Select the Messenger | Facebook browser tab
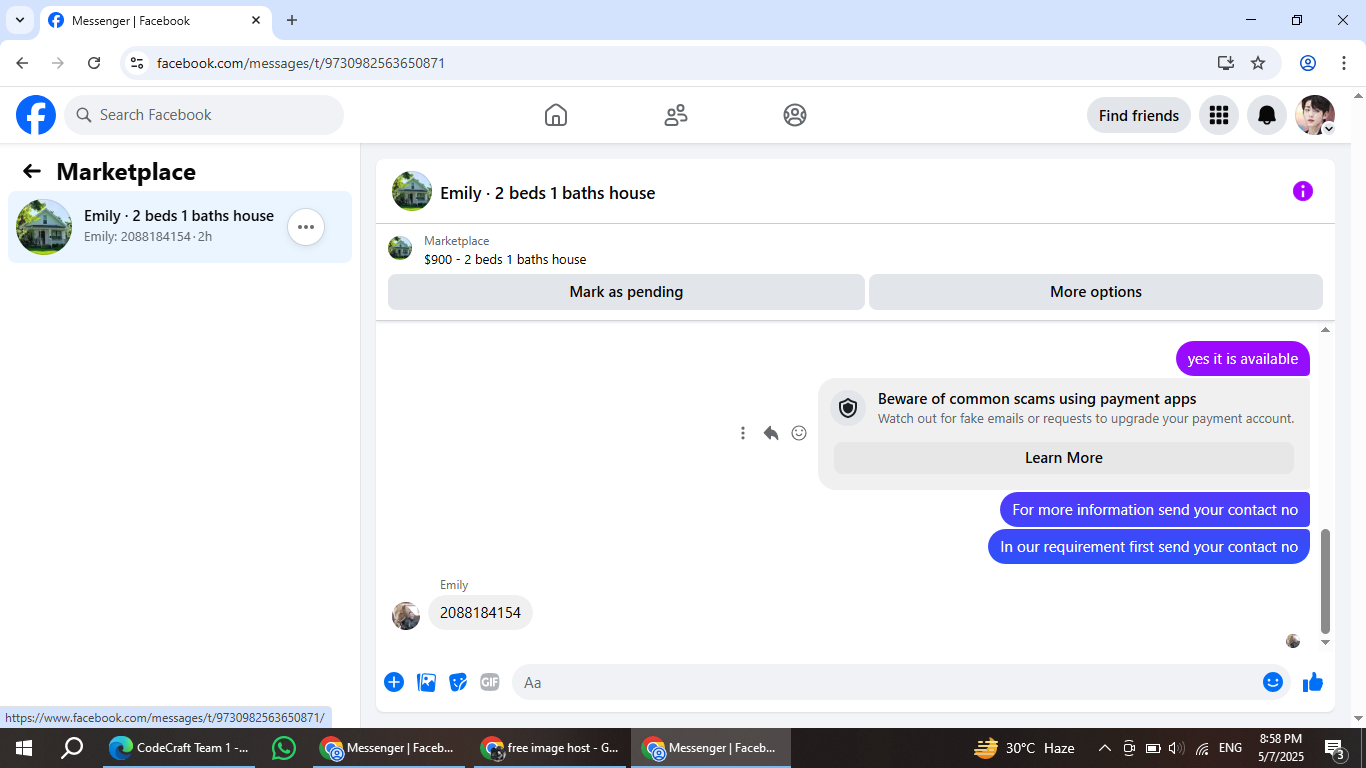Viewport: 1366px width, 768px height. coord(155,20)
